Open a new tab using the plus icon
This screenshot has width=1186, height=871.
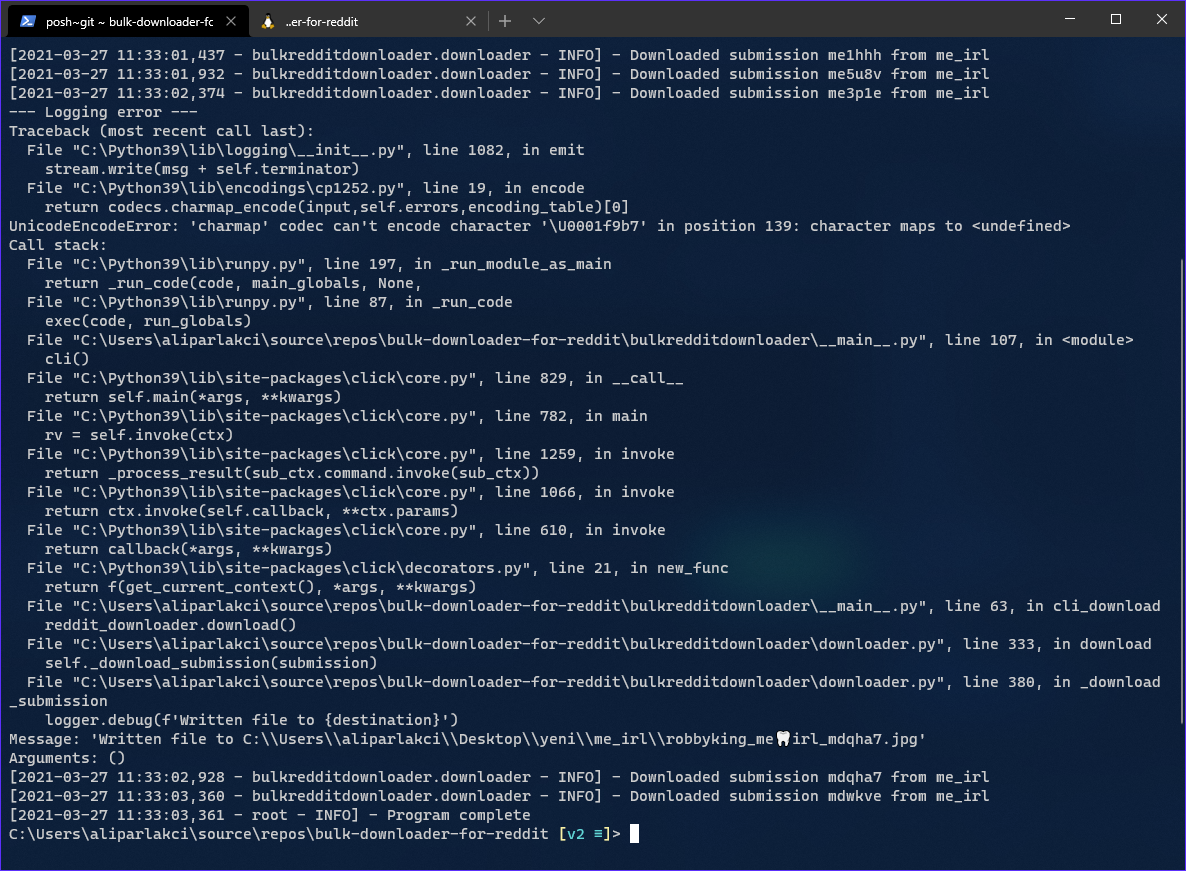click(x=504, y=19)
